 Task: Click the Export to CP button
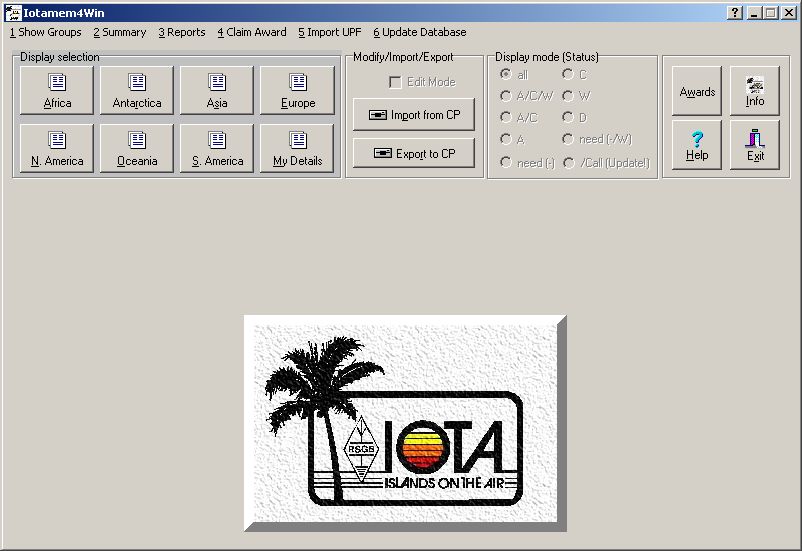[x=414, y=153]
